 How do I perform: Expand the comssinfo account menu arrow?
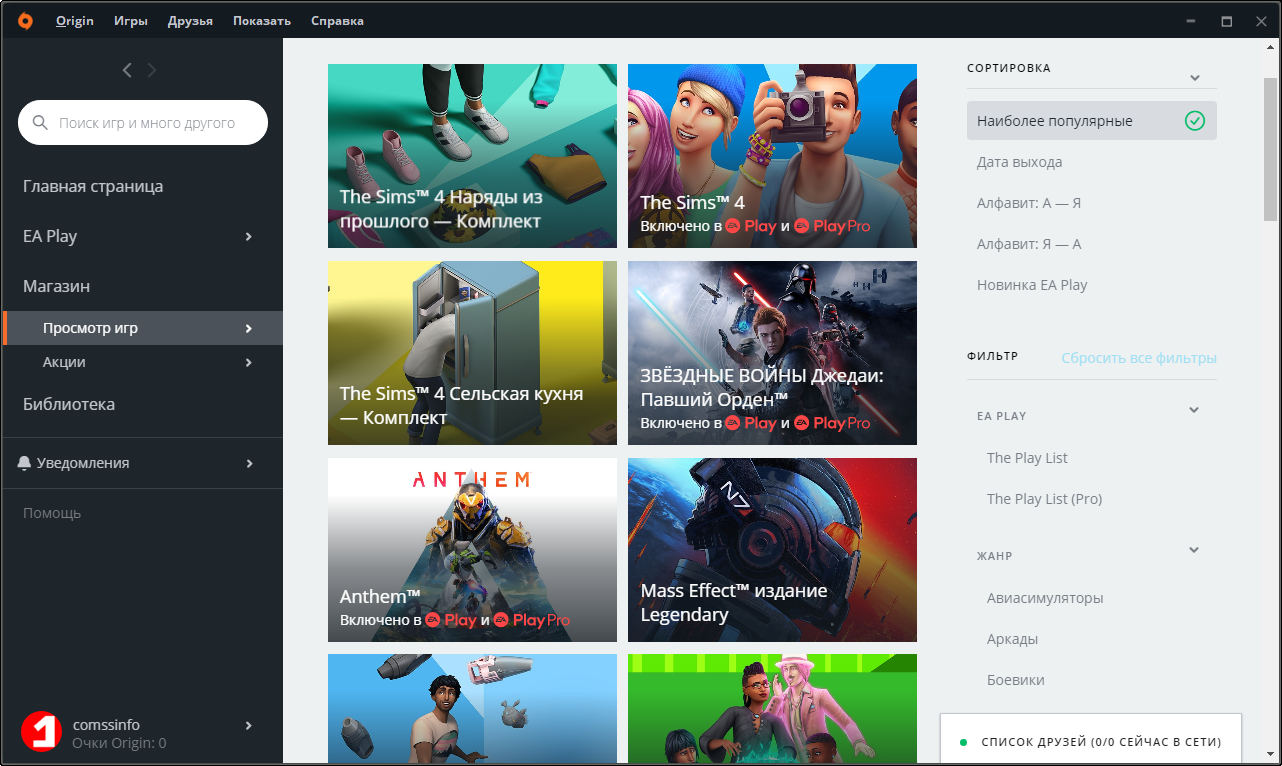[249, 725]
